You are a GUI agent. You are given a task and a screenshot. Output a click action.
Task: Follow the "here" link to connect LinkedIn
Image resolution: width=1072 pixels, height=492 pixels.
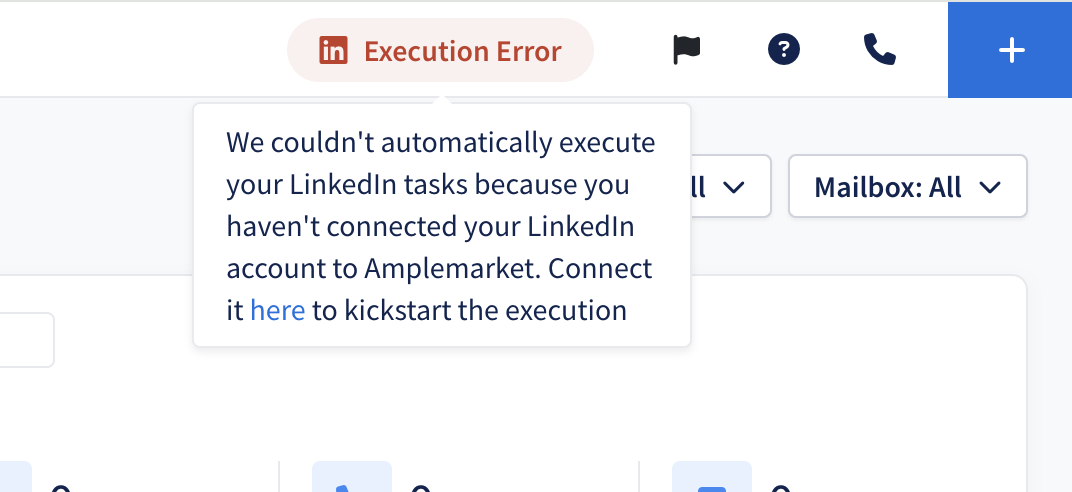coord(278,310)
